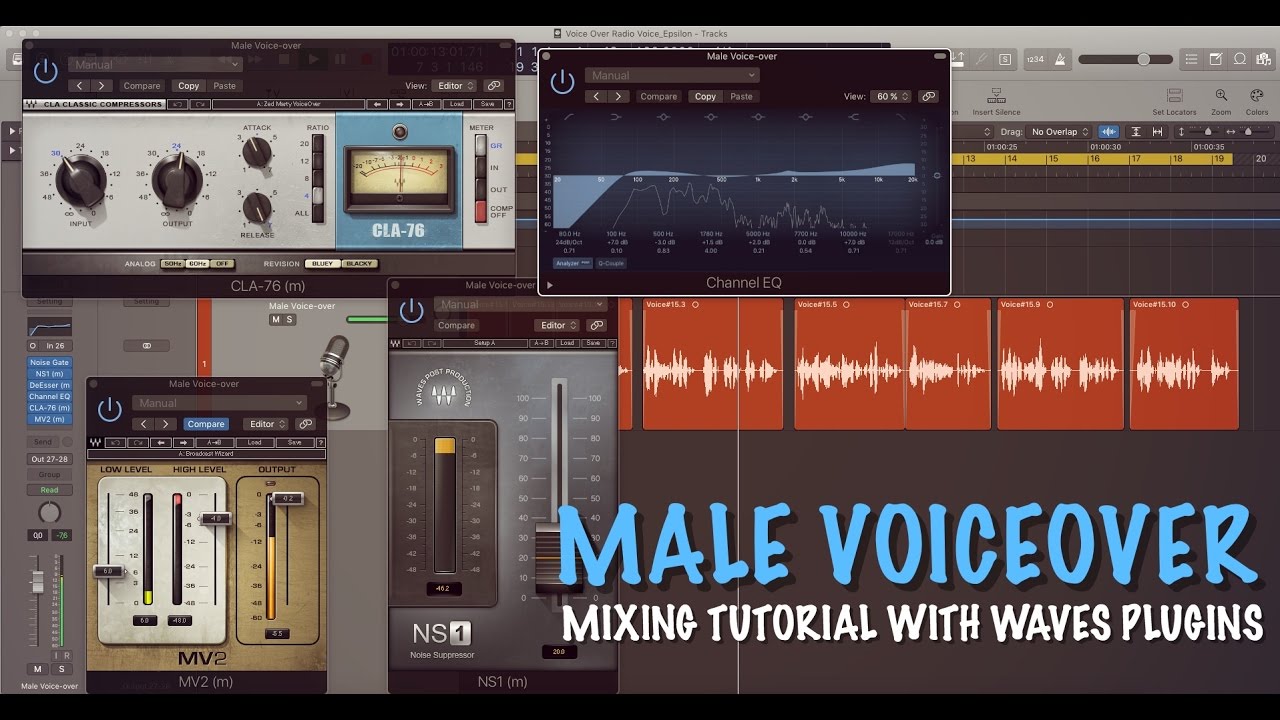Open the Channel EQ Manual preset dropdown

[672, 75]
